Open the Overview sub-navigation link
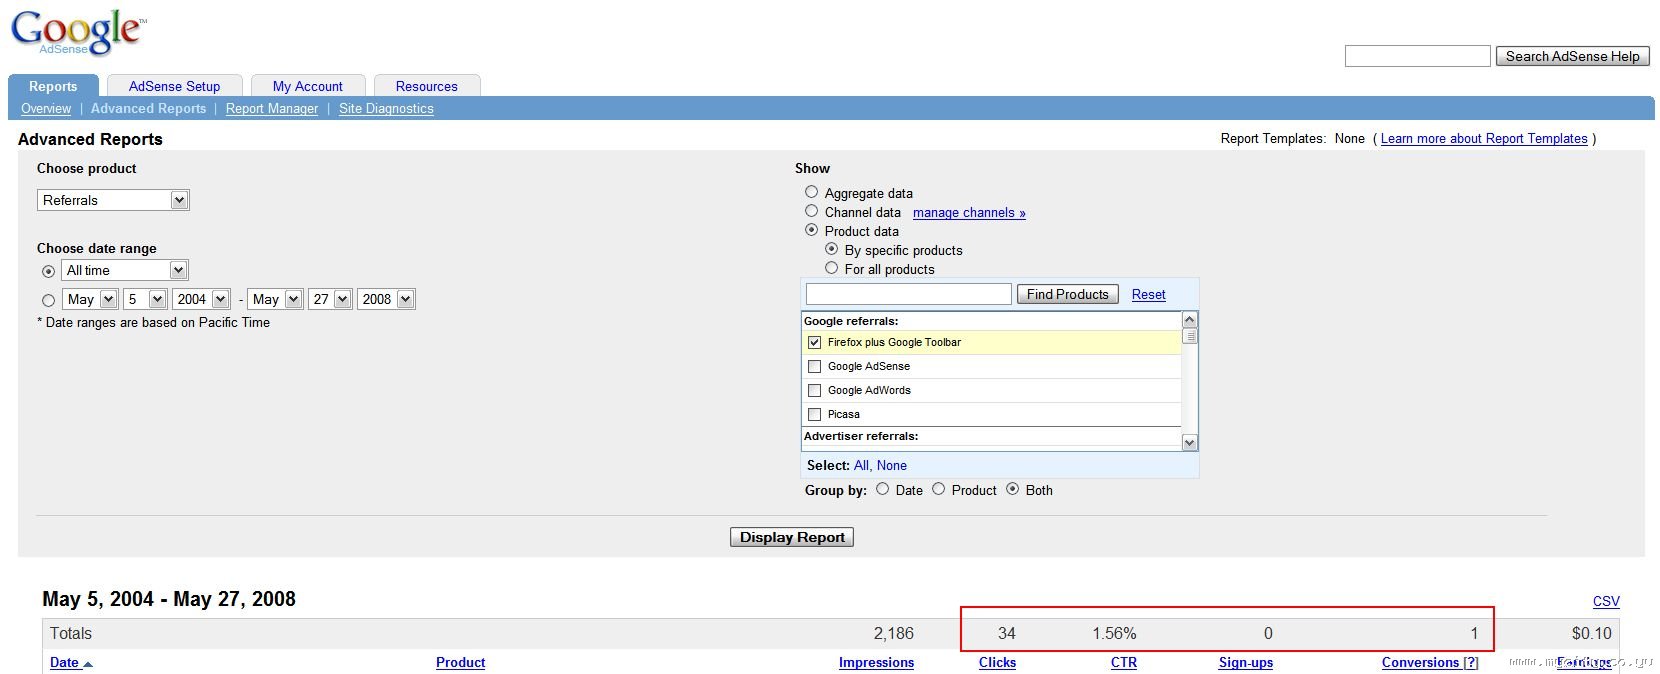 [x=46, y=109]
